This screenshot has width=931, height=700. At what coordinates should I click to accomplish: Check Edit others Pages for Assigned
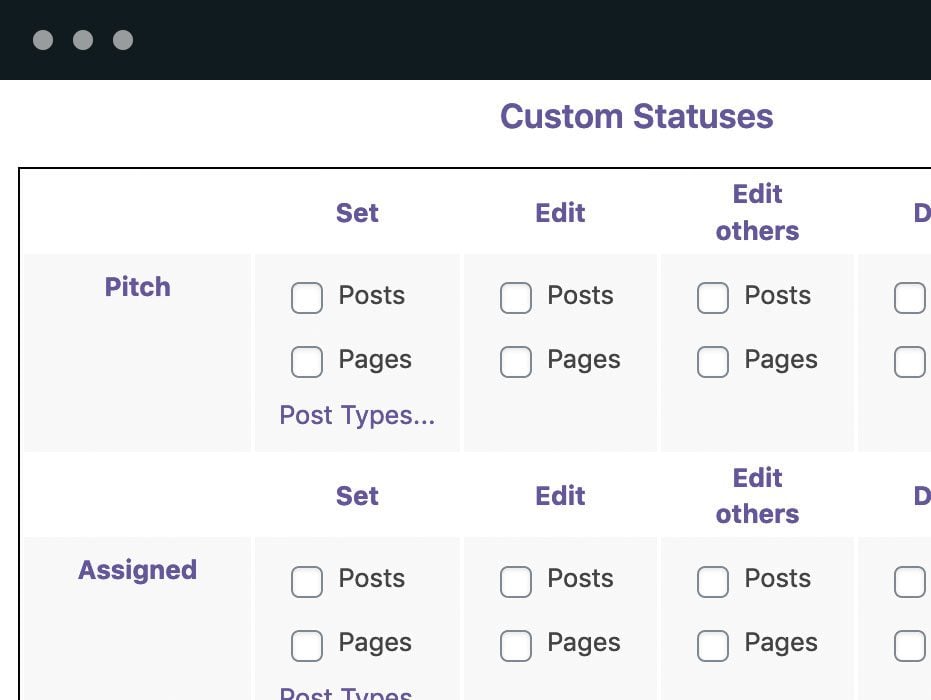tap(712, 645)
